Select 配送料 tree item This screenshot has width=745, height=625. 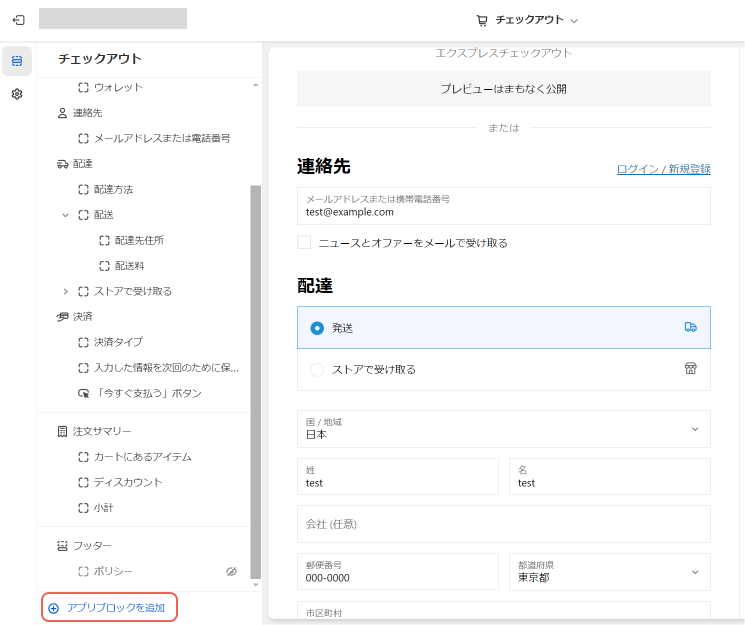(129, 266)
